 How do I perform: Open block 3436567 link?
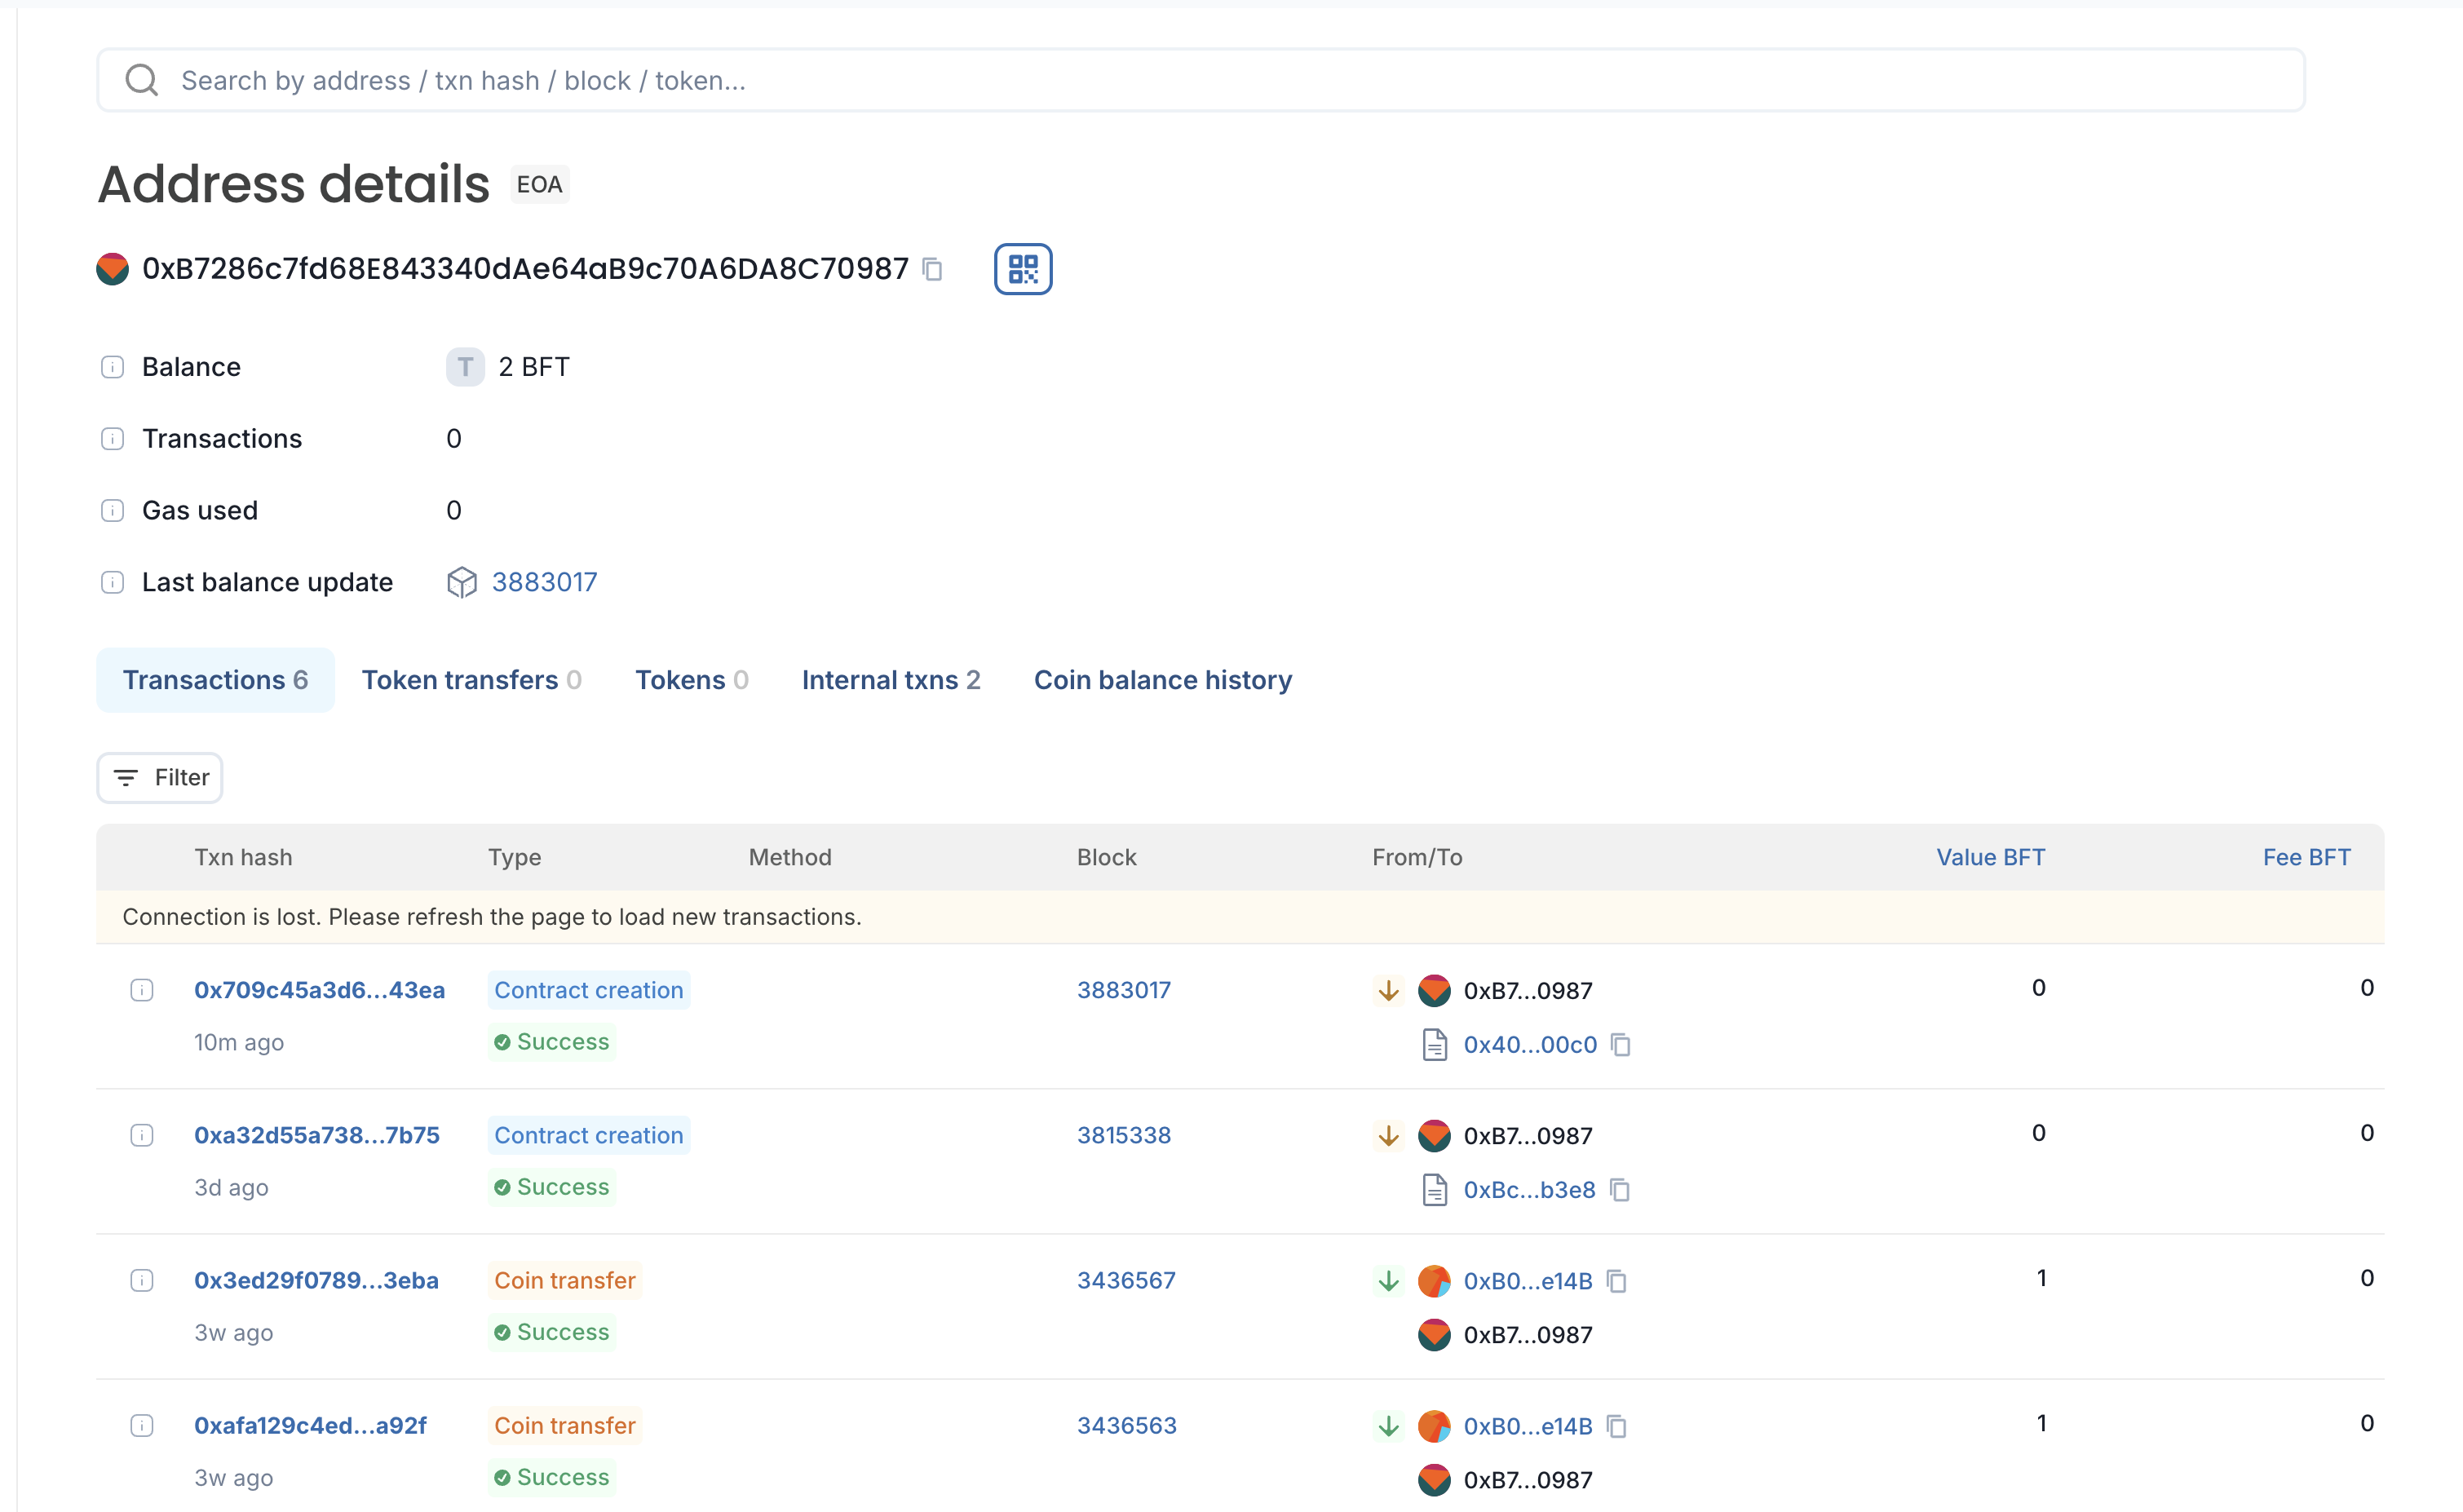click(1126, 1280)
